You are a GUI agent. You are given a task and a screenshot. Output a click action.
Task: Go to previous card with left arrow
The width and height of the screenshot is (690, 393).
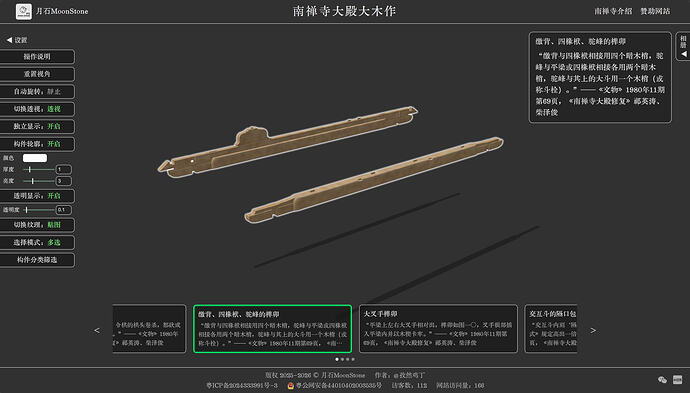point(97,330)
